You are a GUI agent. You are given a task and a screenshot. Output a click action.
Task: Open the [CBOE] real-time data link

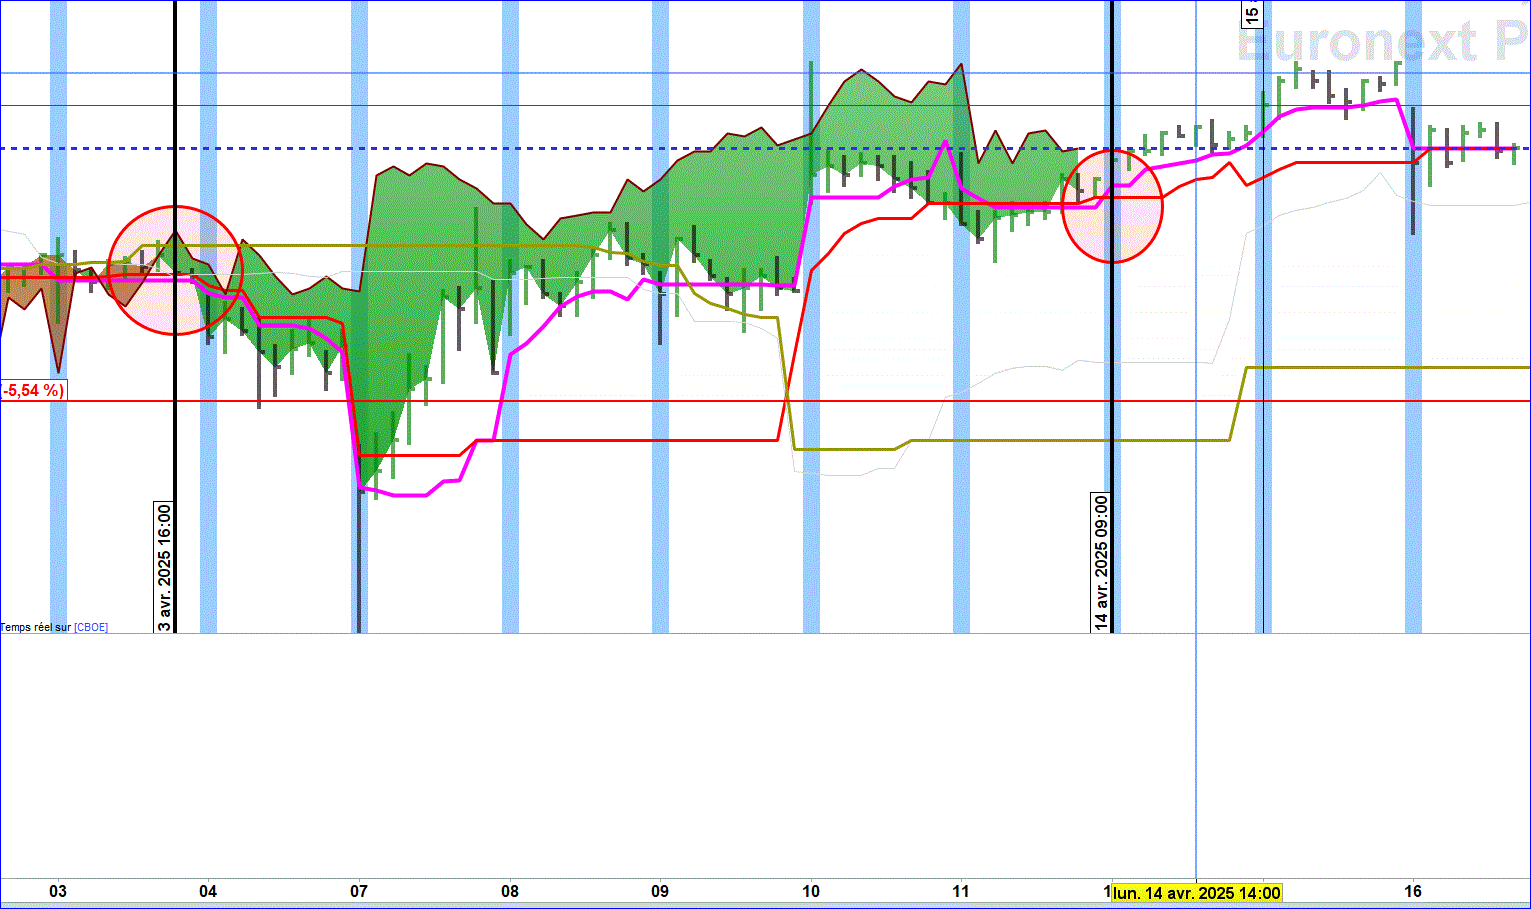point(91,628)
